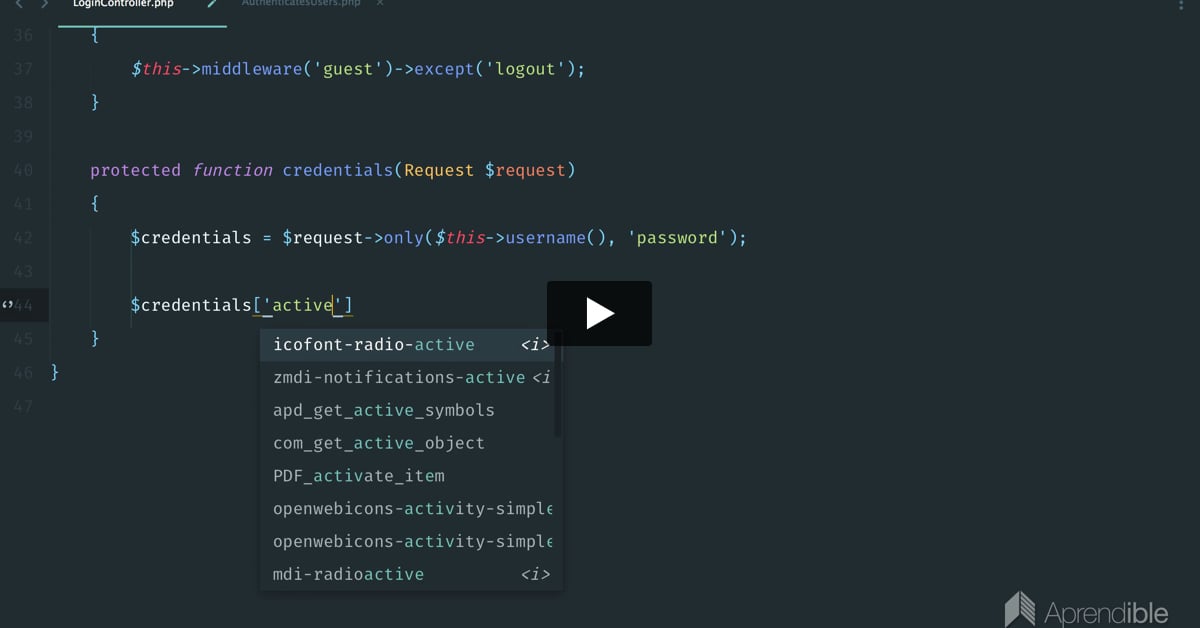Click the pencil icon beside LoginController.php tab
The height and width of the screenshot is (628, 1200).
coord(213,4)
